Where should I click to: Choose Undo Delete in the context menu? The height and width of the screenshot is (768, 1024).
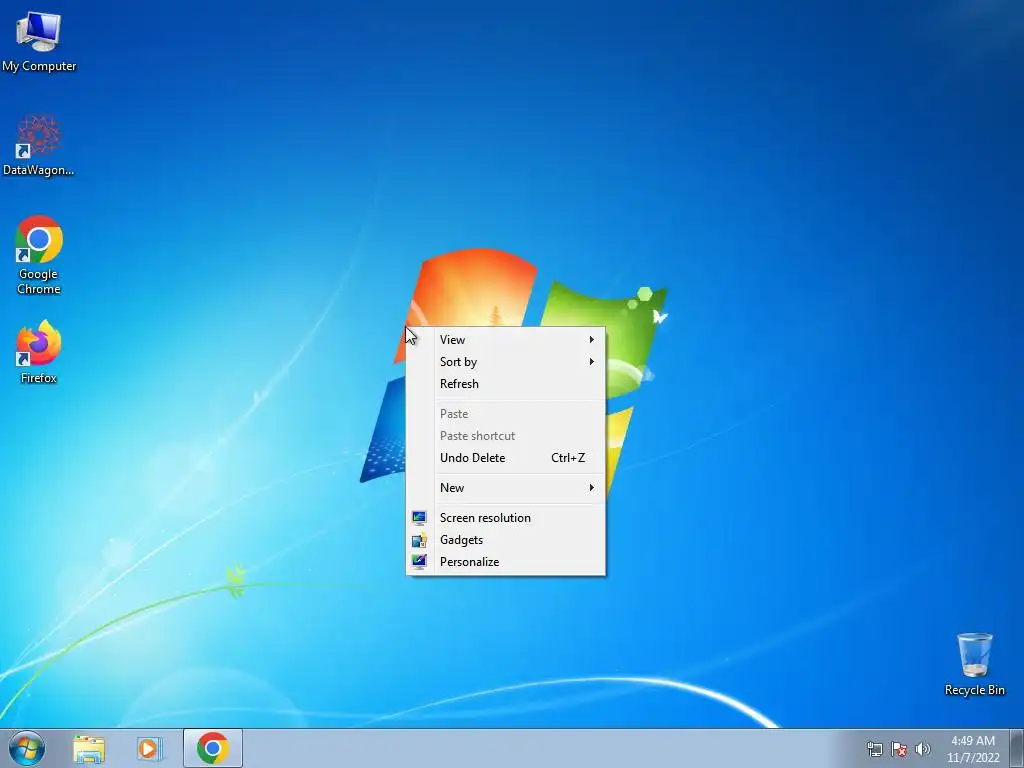[x=506, y=458]
